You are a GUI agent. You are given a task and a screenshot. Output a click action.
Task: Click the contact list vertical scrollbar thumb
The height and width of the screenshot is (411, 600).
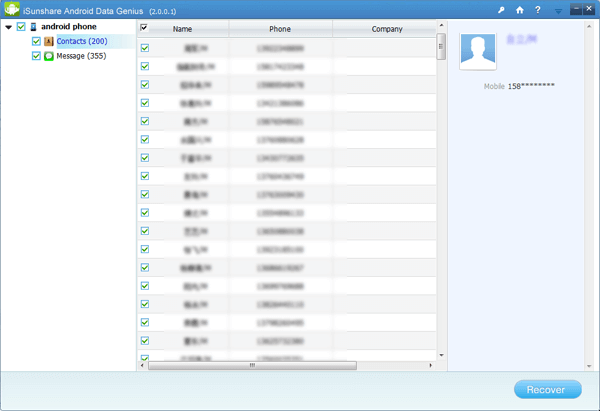[441, 47]
